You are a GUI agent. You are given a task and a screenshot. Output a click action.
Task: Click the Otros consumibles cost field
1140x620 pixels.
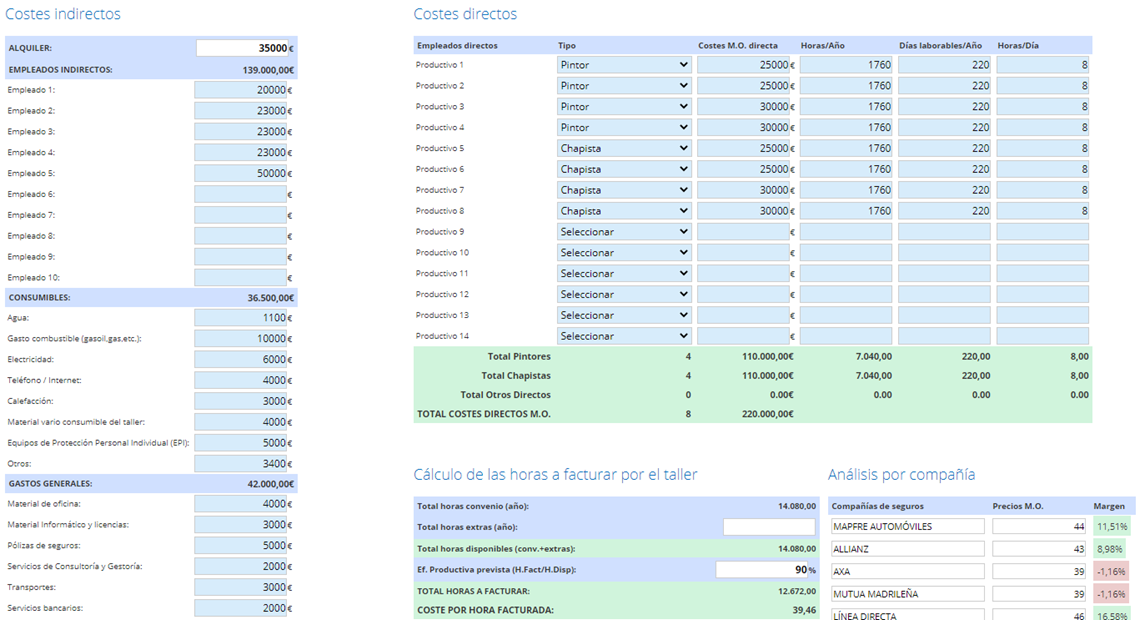click(x=240, y=464)
